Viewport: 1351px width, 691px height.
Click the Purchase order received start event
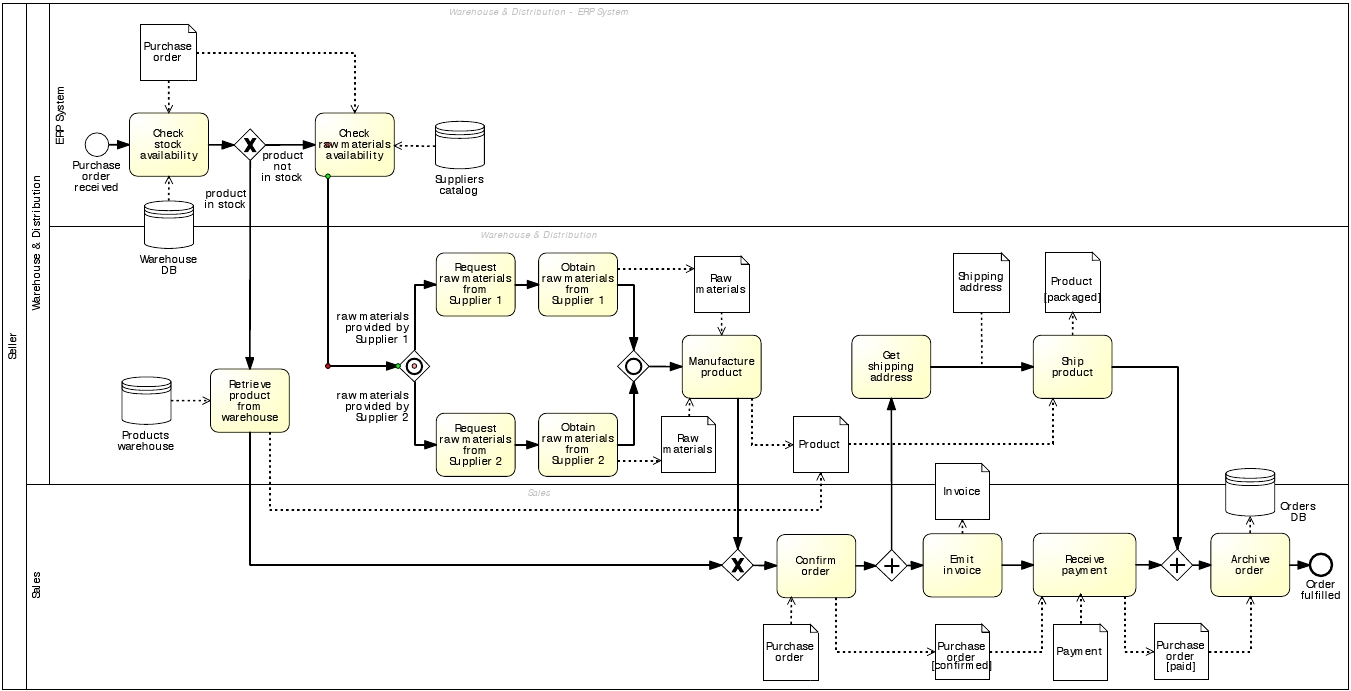(x=97, y=145)
